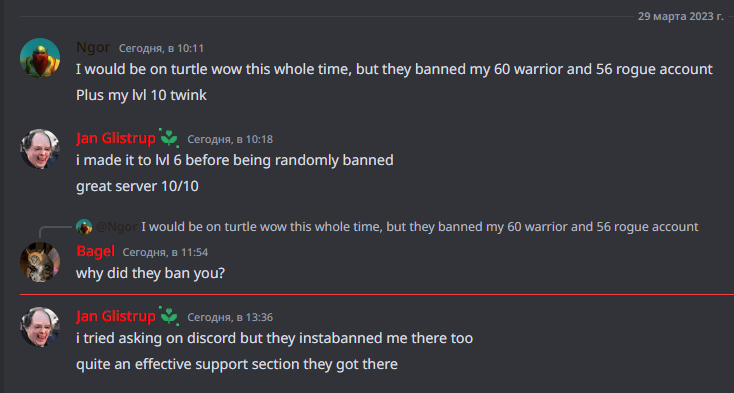Open Ngor's avatar profile picture
The image size is (734, 393).
pos(40,58)
